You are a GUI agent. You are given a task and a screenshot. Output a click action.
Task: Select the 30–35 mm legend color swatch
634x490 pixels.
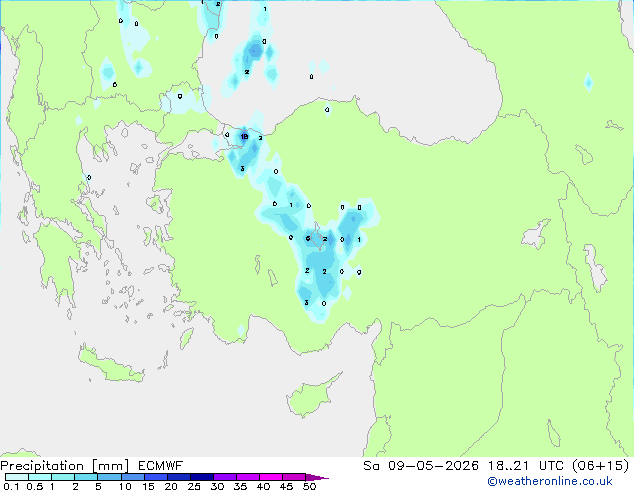[x=224, y=477]
